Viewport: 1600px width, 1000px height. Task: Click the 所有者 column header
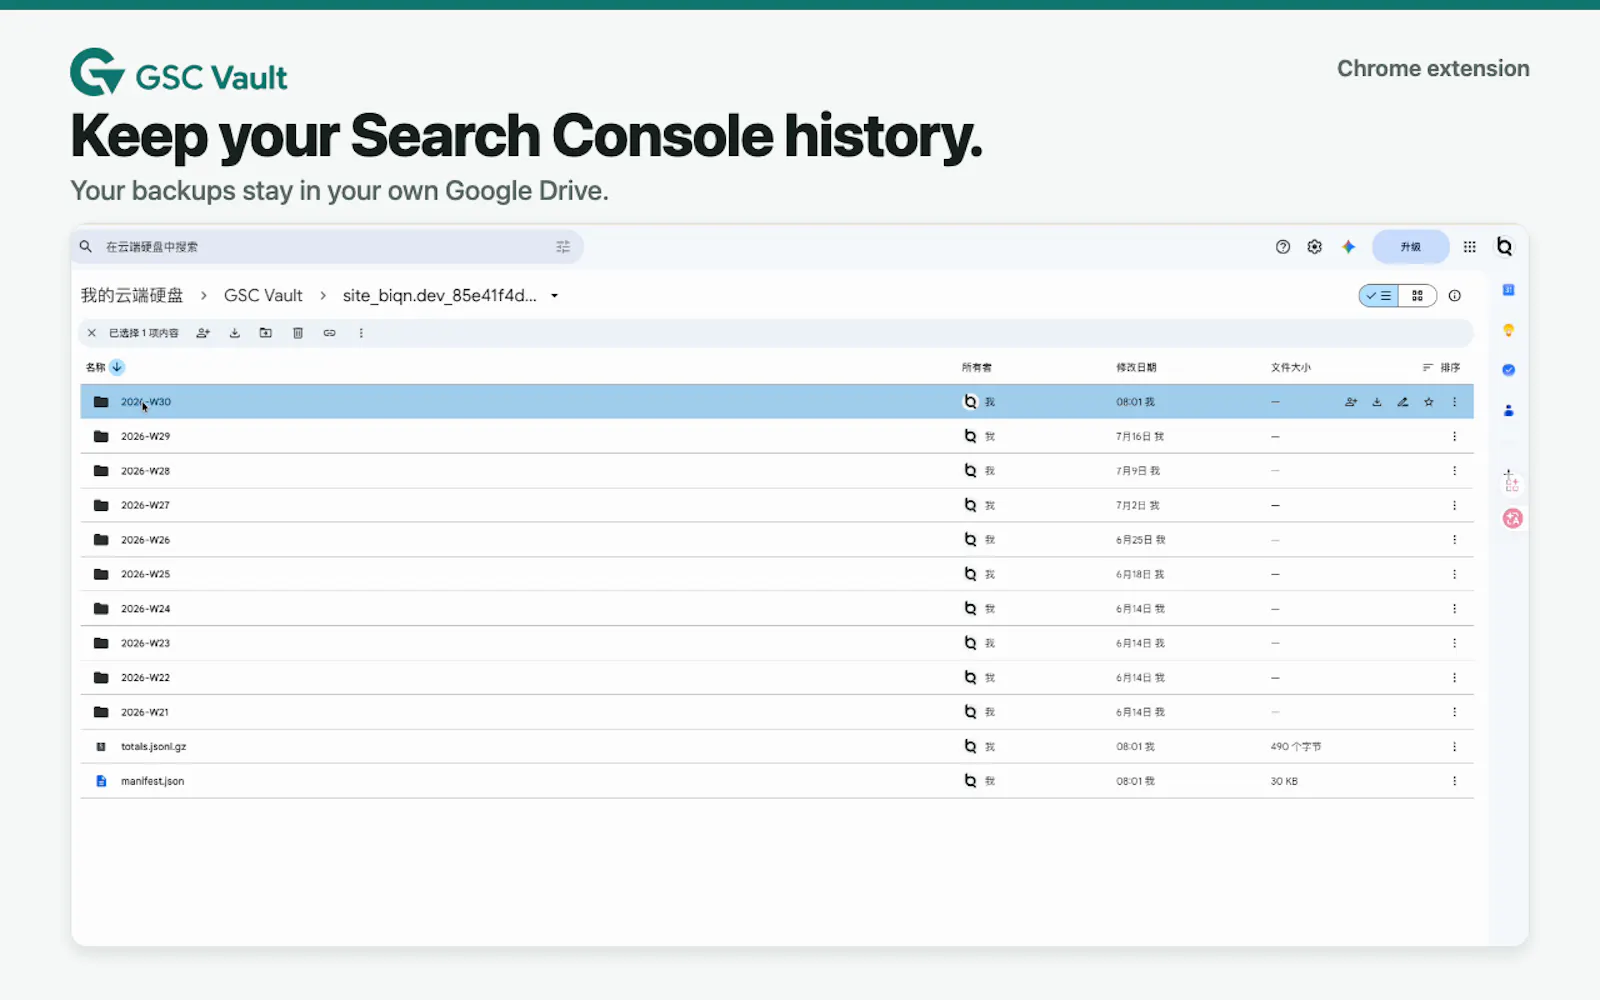[977, 367]
